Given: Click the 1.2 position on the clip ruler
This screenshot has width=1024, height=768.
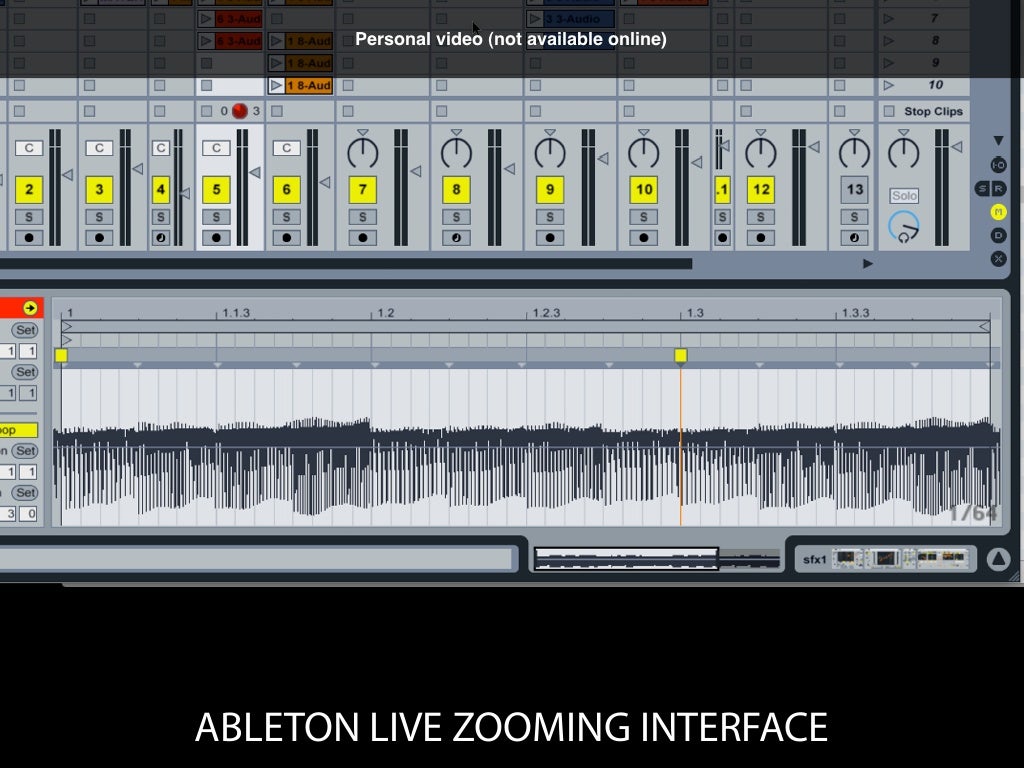Looking at the screenshot, I should click(386, 313).
